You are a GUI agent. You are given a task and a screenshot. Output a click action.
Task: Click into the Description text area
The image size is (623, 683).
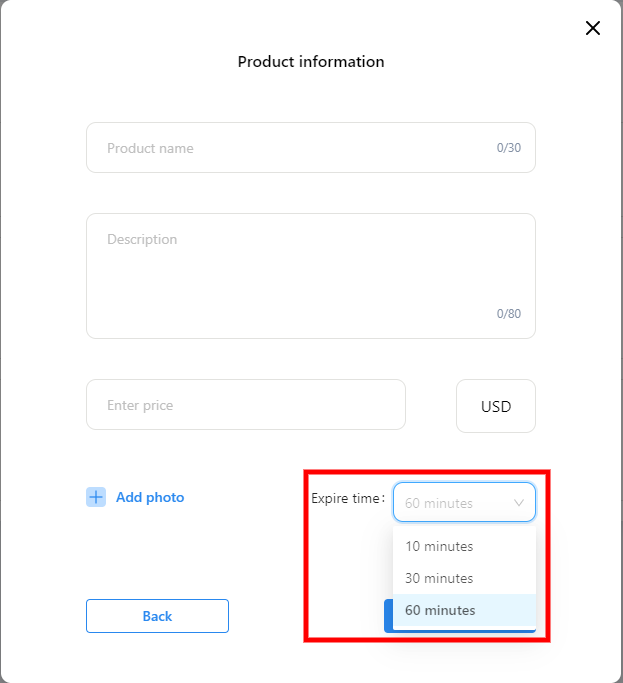click(x=310, y=276)
